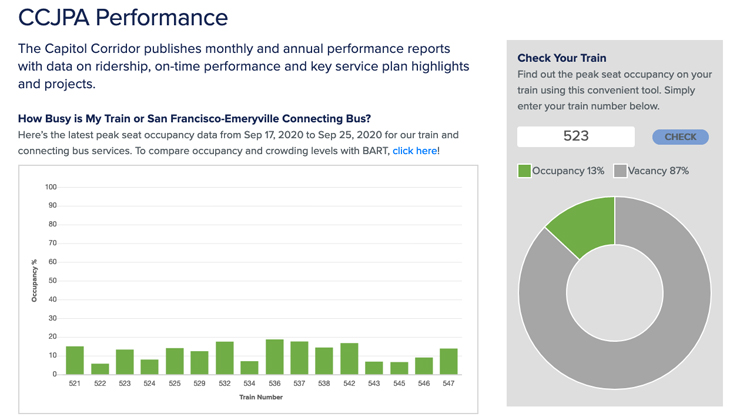The width and height of the screenshot is (740, 420).
Task: Click the bar for train 522
Action: click(100, 369)
